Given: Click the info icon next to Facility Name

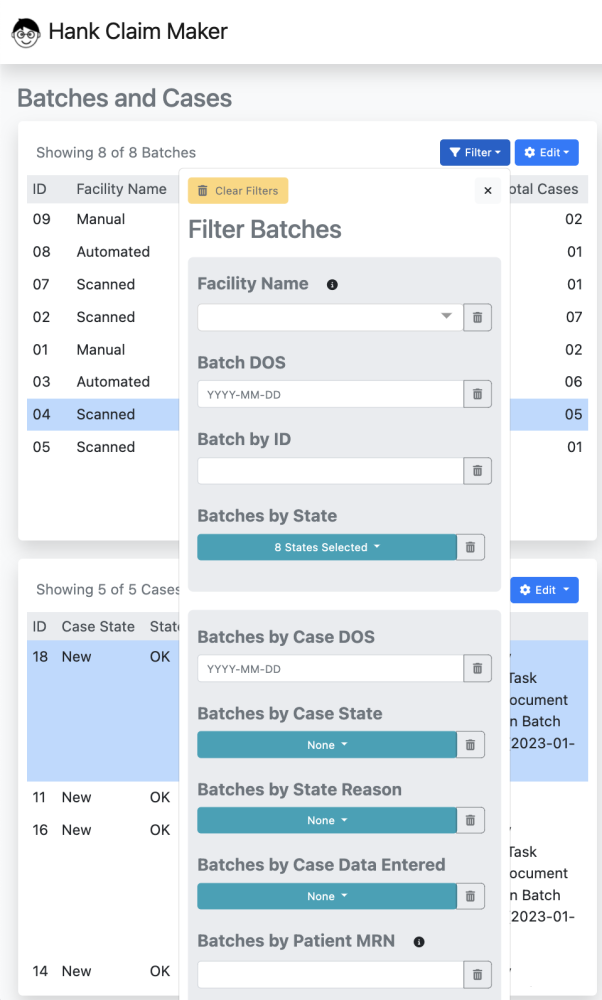Looking at the screenshot, I should pos(330,283).
